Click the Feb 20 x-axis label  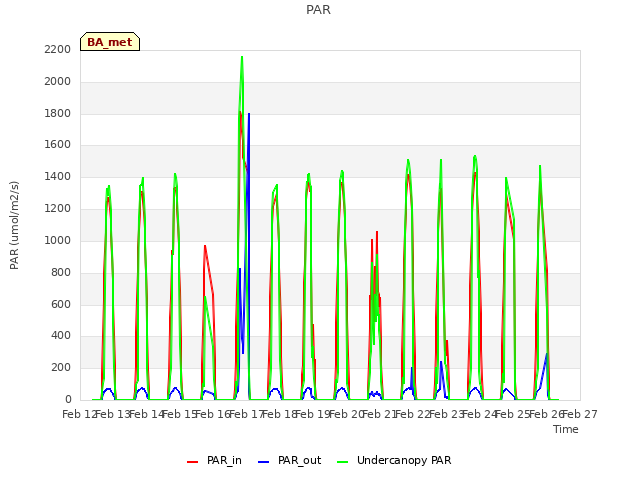(x=346, y=414)
